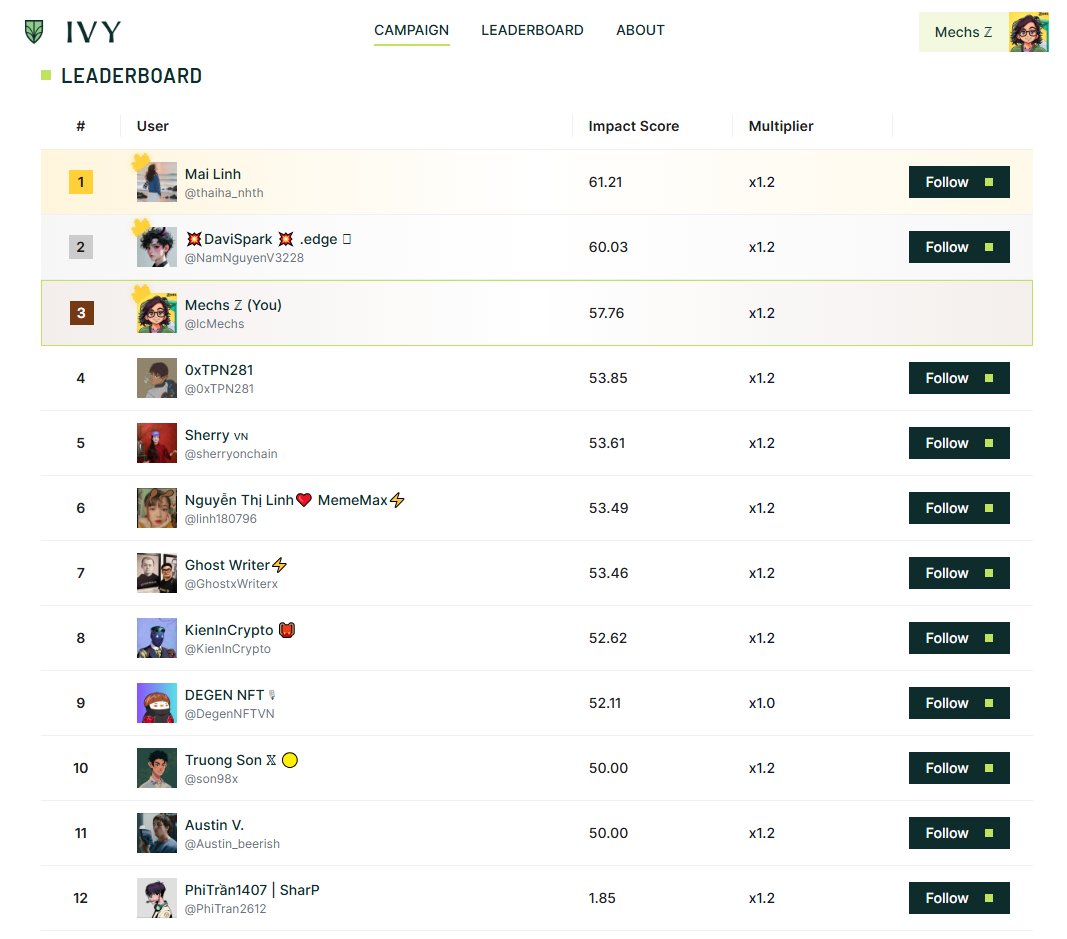Open the Mechs Z profile avatar in header
The height and width of the screenshot is (939, 1067).
coord(1028,32)
